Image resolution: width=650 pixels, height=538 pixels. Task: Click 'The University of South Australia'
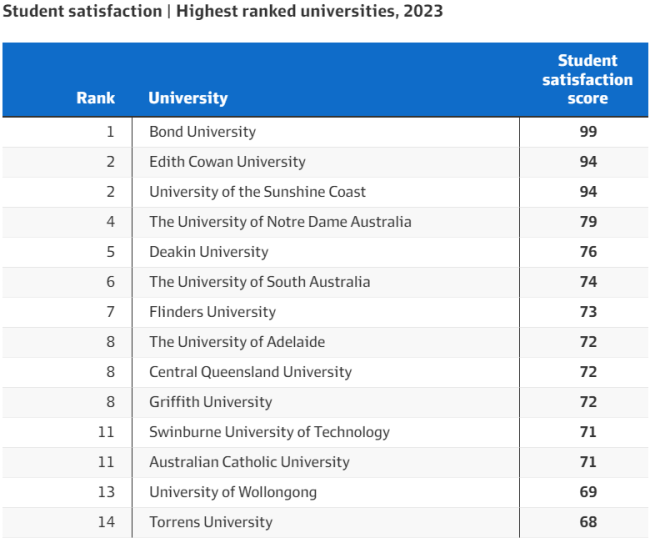260,282
